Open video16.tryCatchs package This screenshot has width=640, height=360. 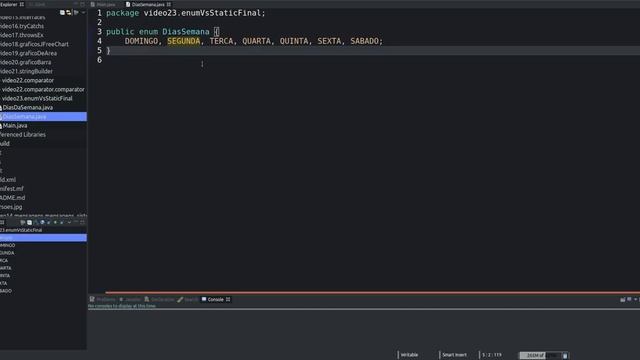click(22, 26)
